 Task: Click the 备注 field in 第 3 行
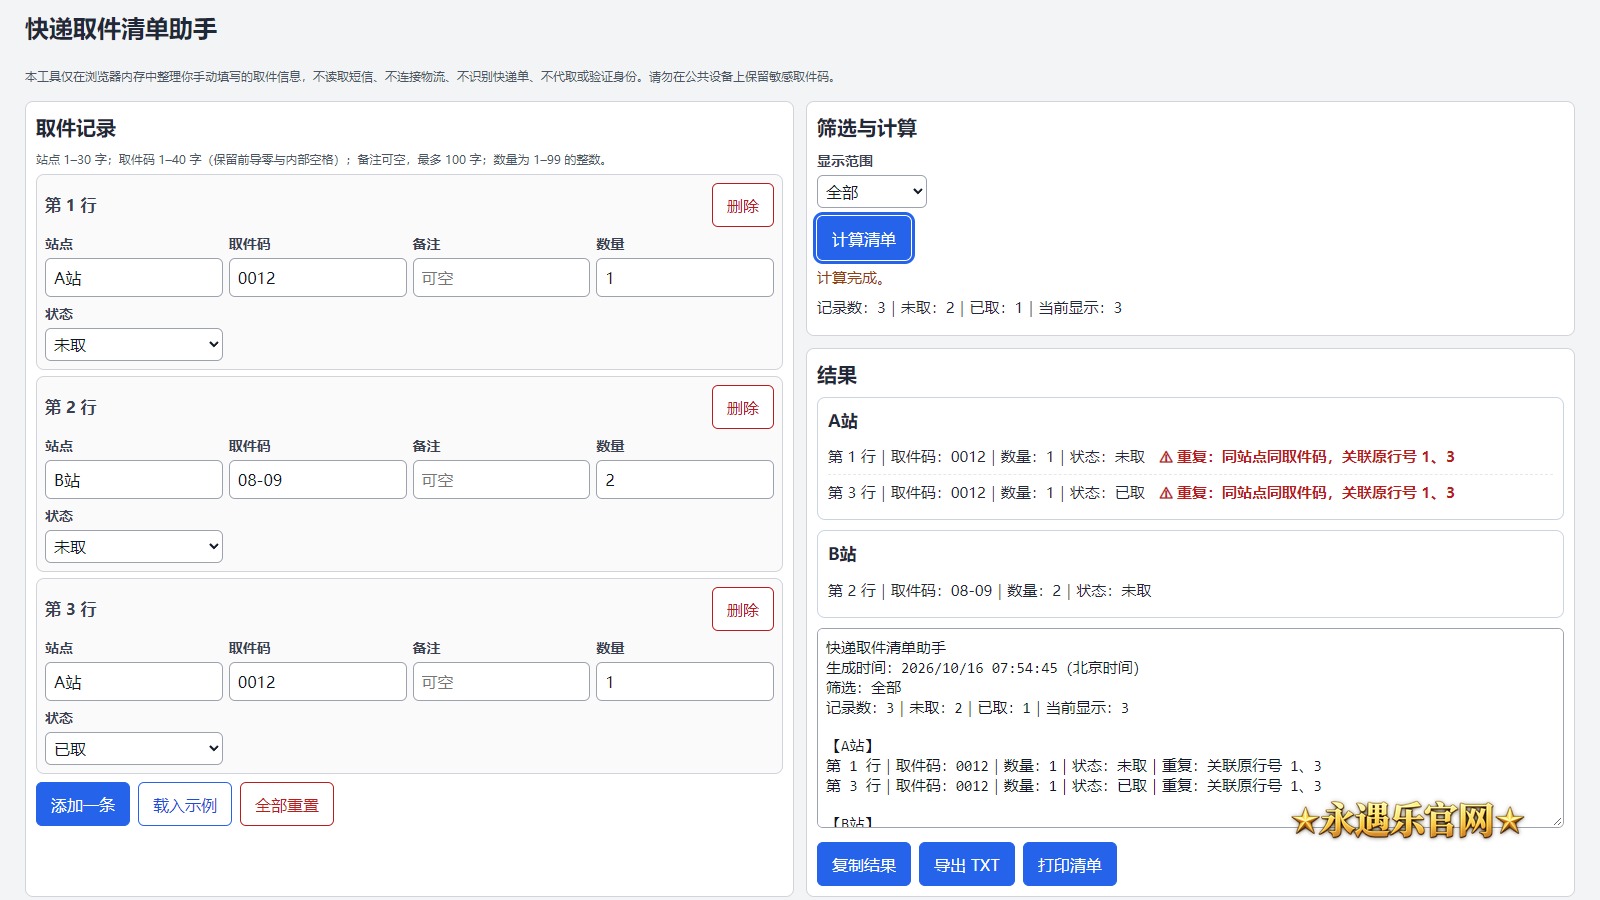pos(501,682)
